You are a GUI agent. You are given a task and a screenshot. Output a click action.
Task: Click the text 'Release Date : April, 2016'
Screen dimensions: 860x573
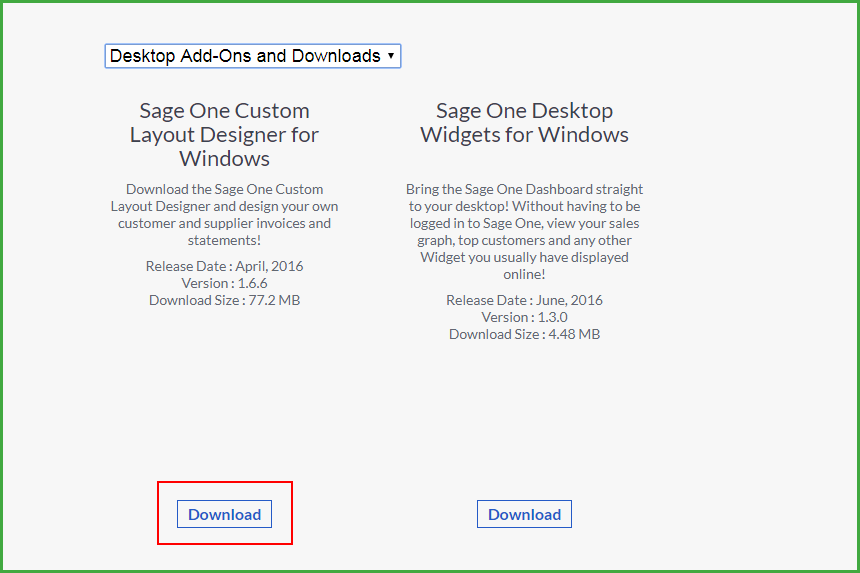[224, 266]
